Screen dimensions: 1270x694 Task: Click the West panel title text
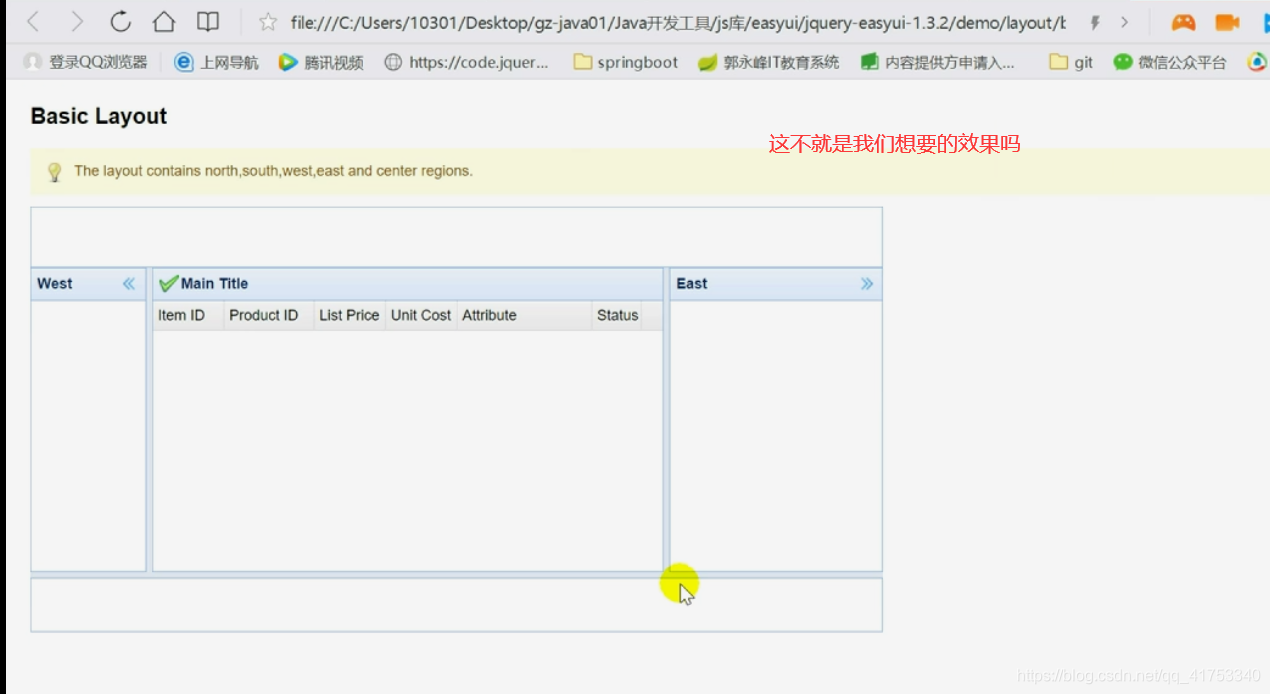click(x=54, y=284)
